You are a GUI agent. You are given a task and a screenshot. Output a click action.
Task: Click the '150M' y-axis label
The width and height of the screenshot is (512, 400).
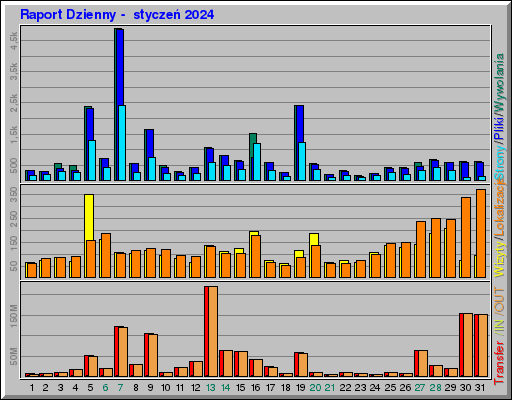(x=14, y=315)
